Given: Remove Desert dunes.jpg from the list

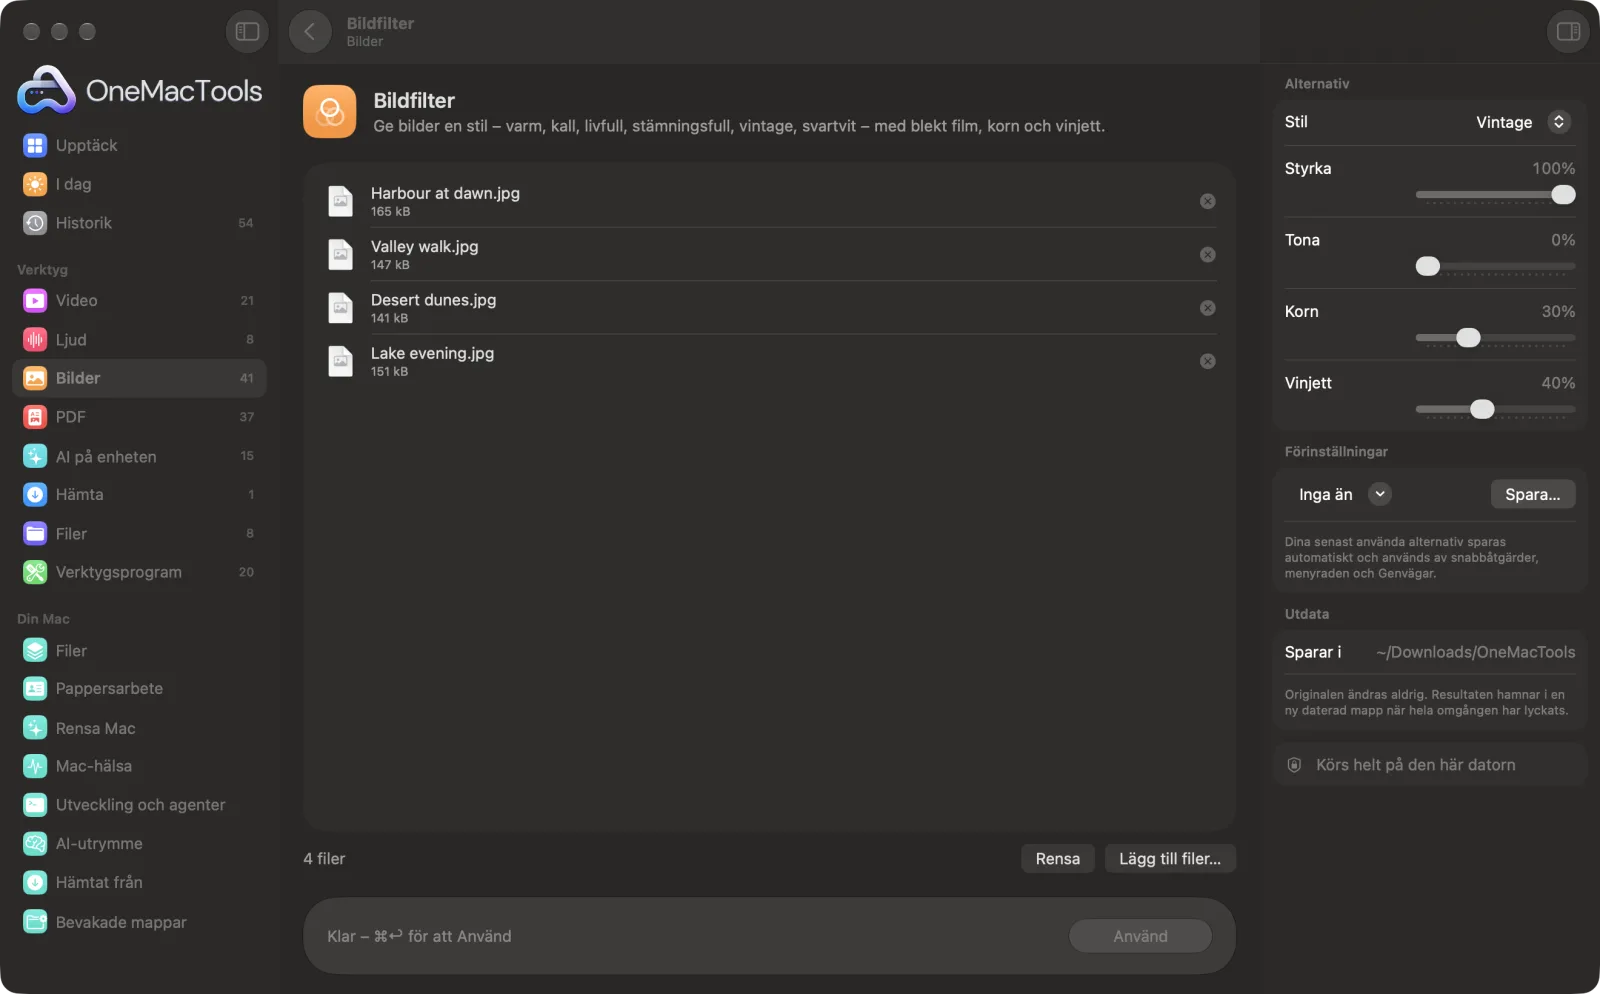Looking at the screenshot, I should 1208,308.
